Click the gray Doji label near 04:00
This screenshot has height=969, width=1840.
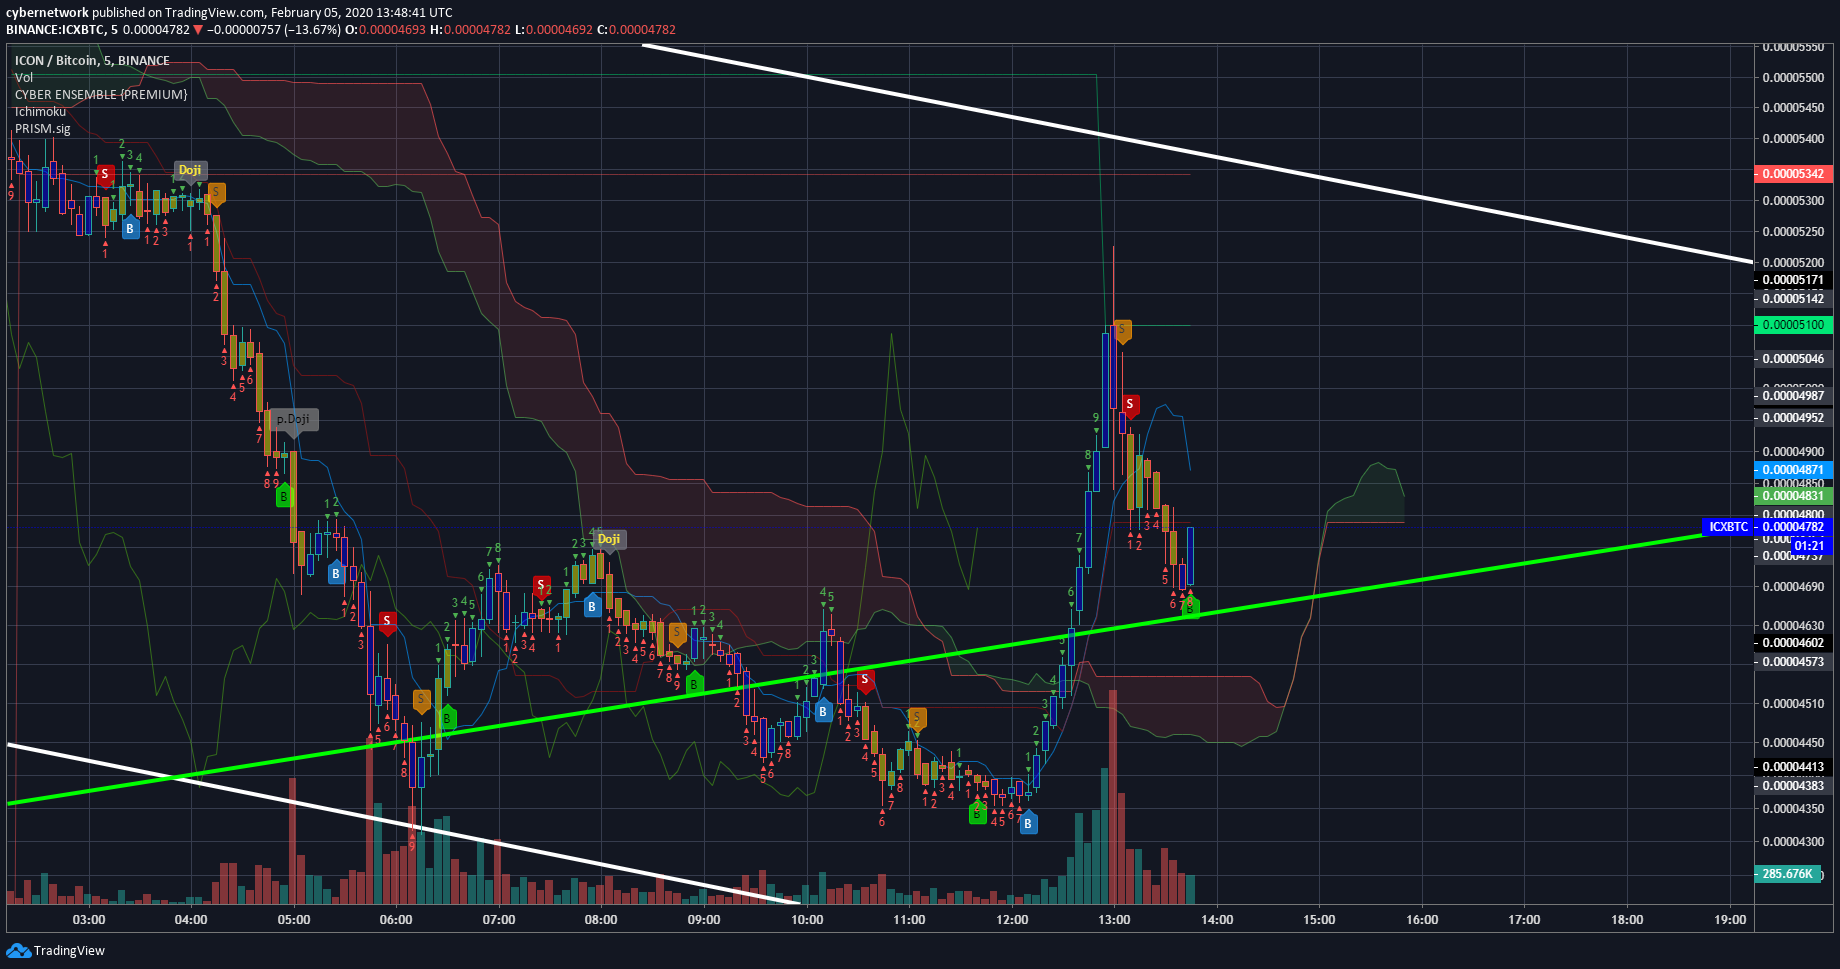(x=190, y=170)
